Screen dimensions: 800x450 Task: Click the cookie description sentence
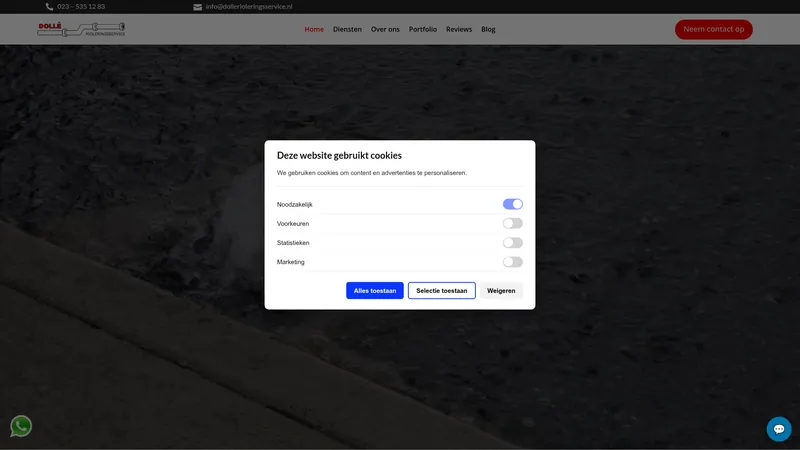(371, 173)
